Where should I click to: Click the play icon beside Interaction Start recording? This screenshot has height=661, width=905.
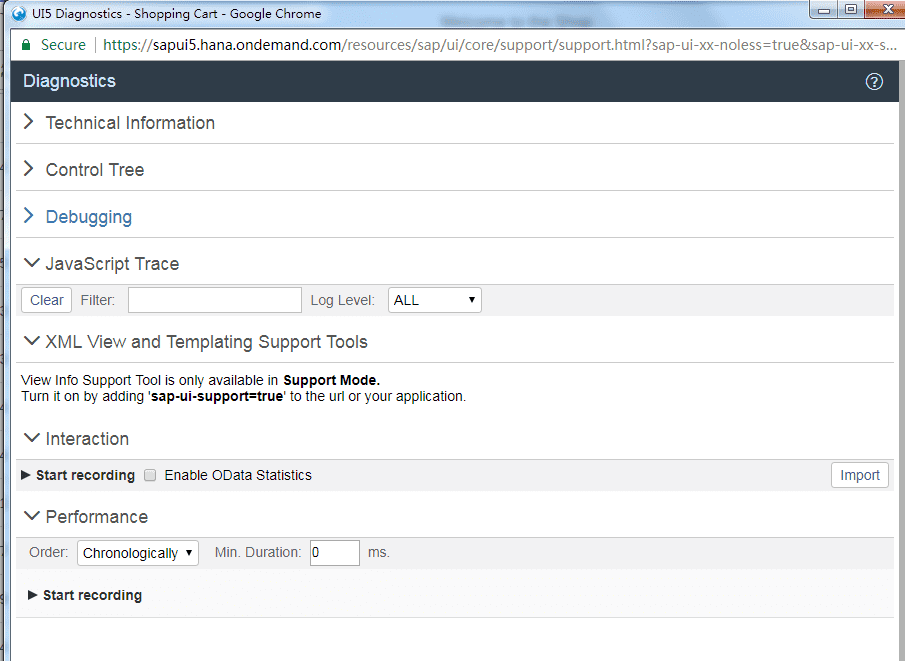click(26, 475)
